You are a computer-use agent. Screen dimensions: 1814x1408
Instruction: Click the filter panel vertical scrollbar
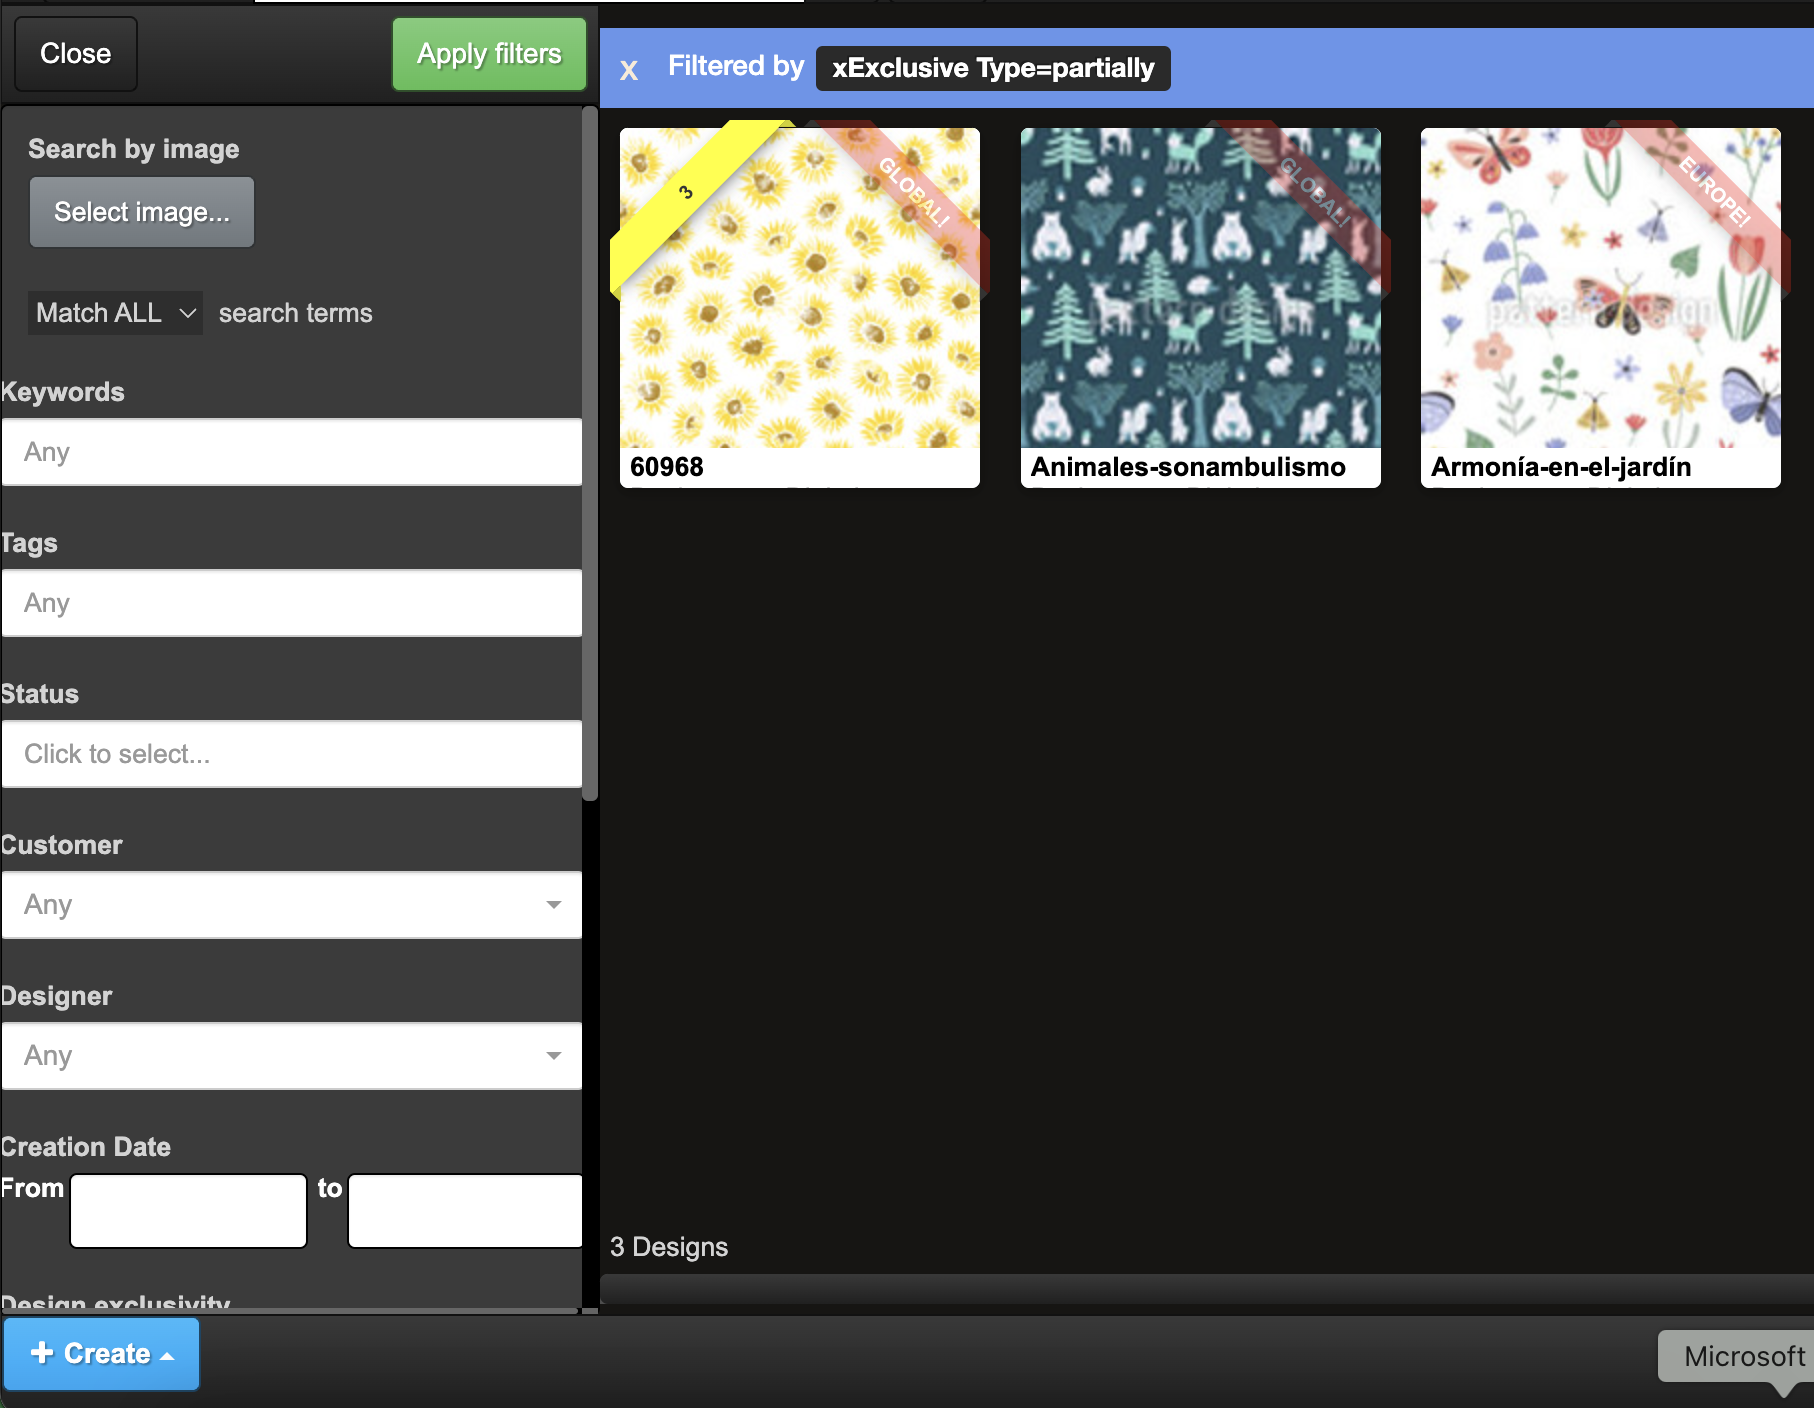point(590,454)
